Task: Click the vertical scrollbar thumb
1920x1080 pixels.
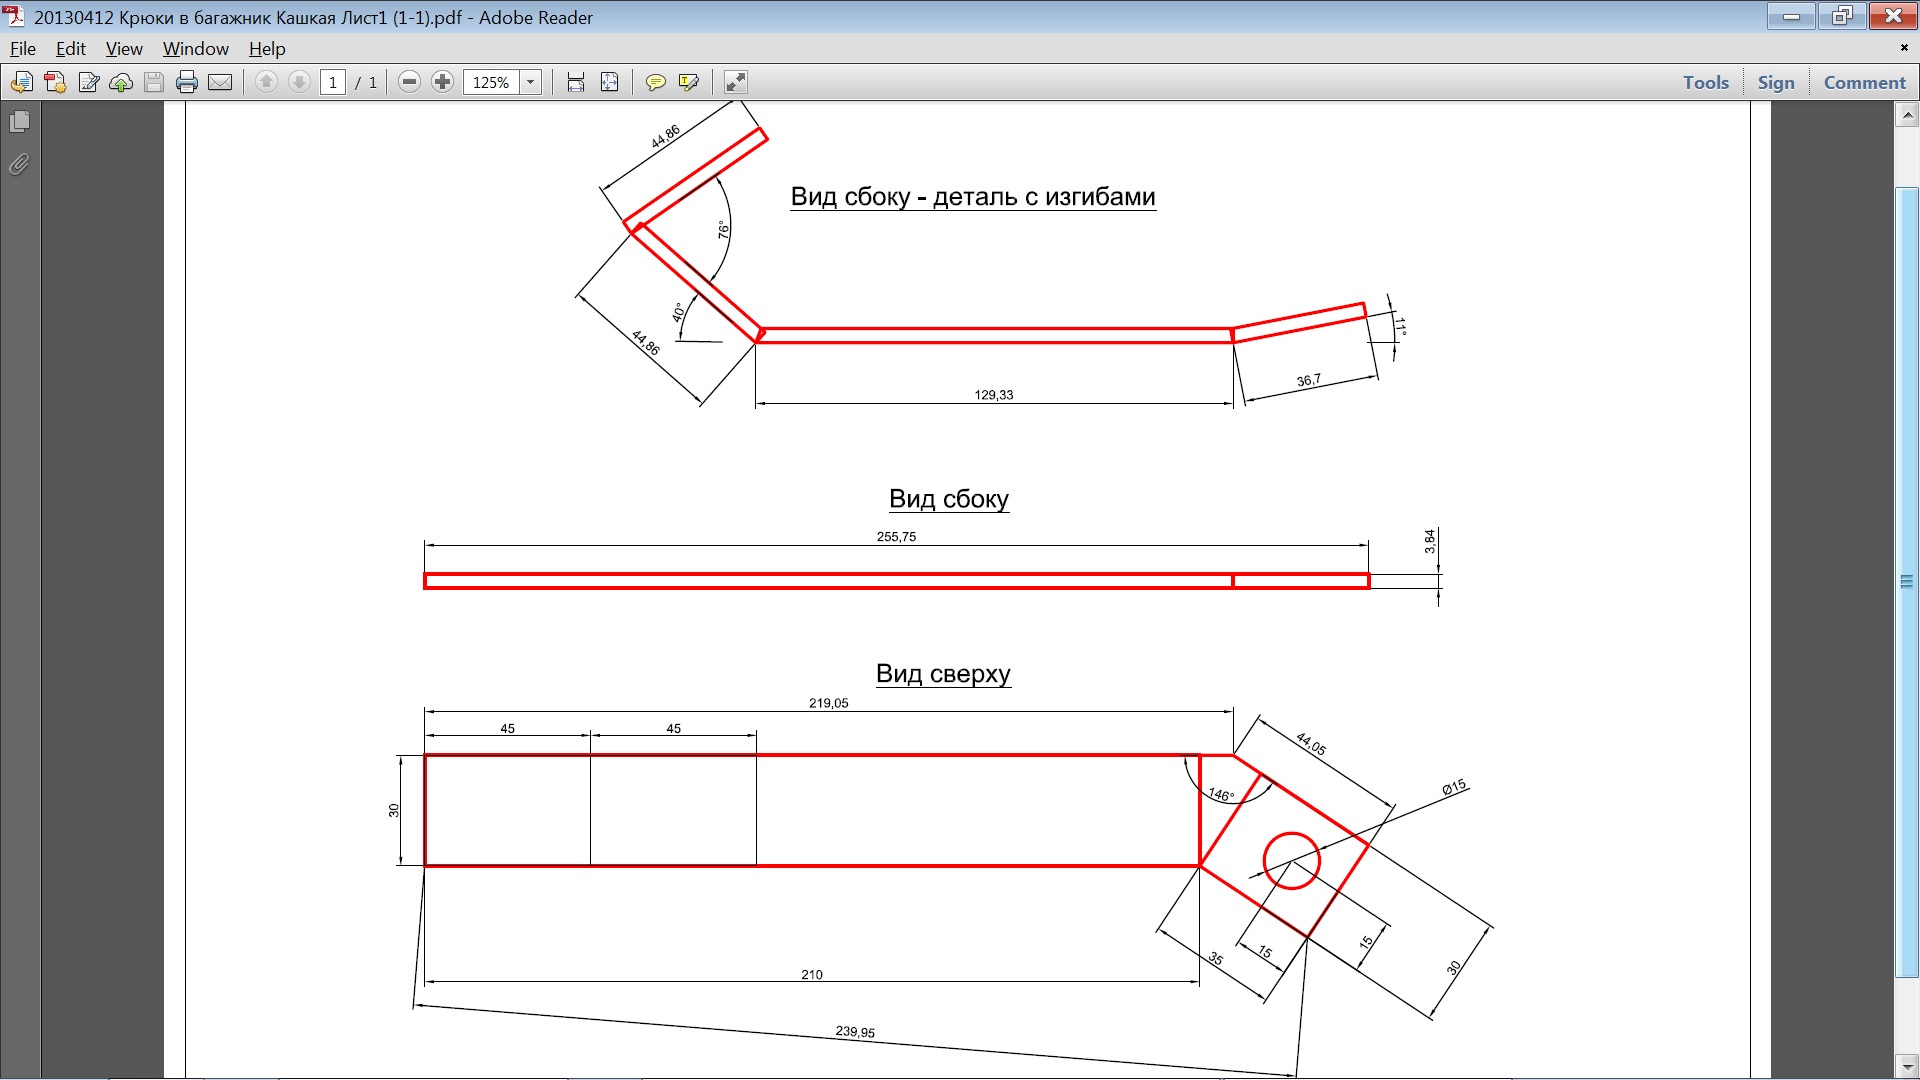Action: coord(1907,580)
